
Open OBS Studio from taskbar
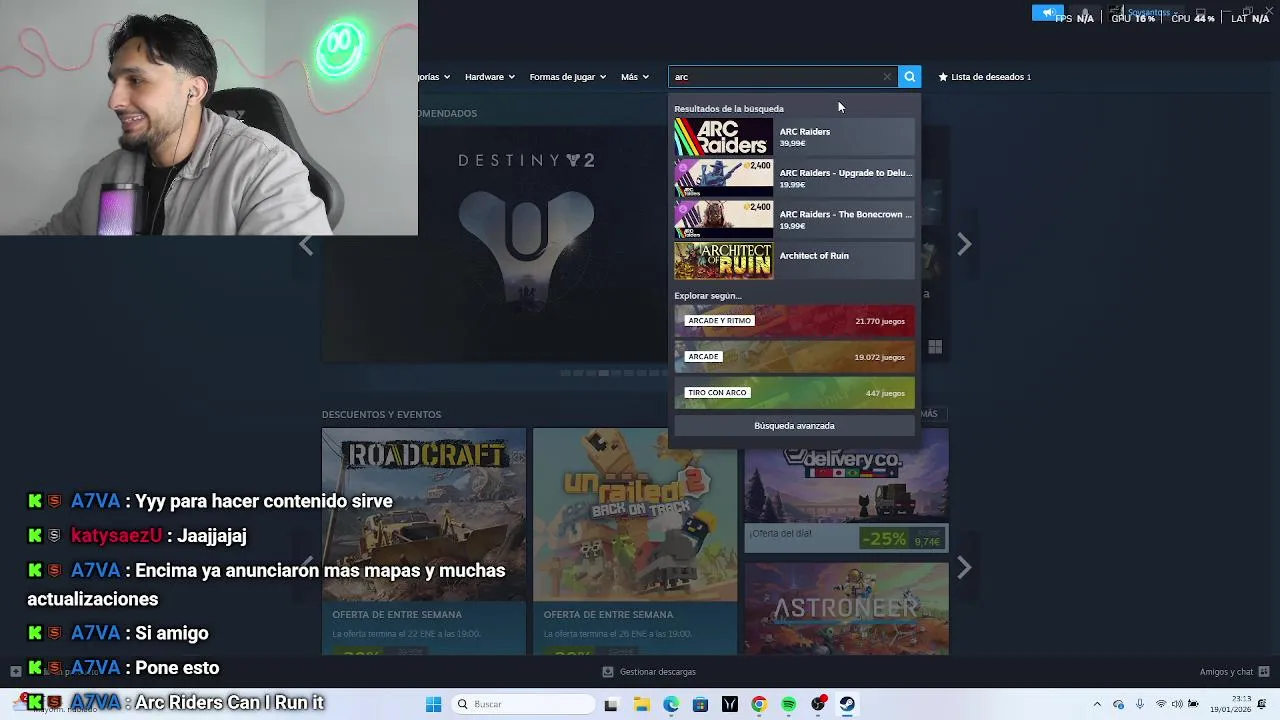[x=818, y=704]
